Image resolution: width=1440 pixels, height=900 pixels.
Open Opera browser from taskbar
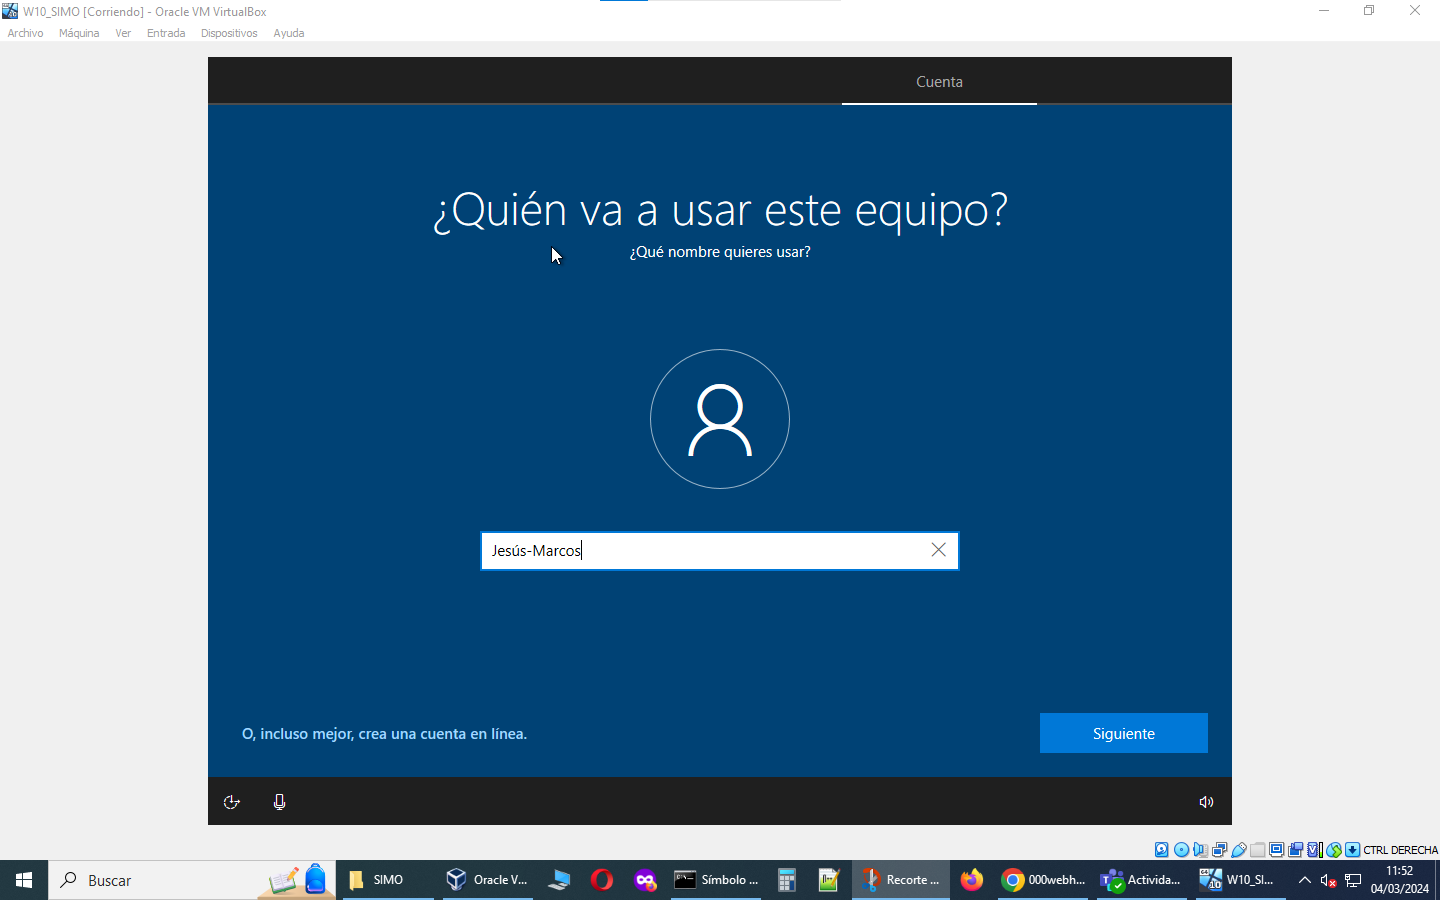pos(602,880)
